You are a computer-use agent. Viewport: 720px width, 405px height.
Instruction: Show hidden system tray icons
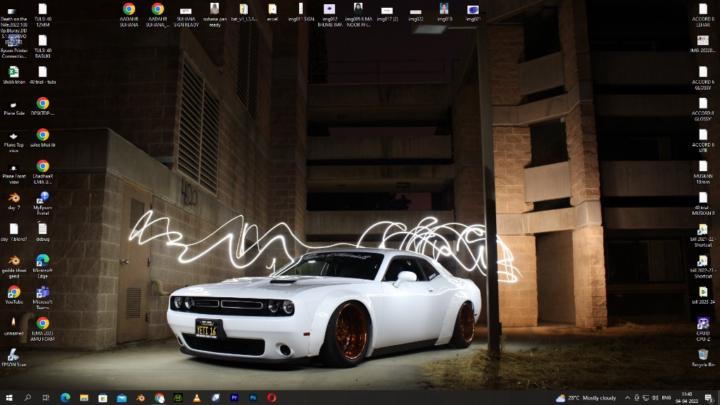(x=627, y=398)
